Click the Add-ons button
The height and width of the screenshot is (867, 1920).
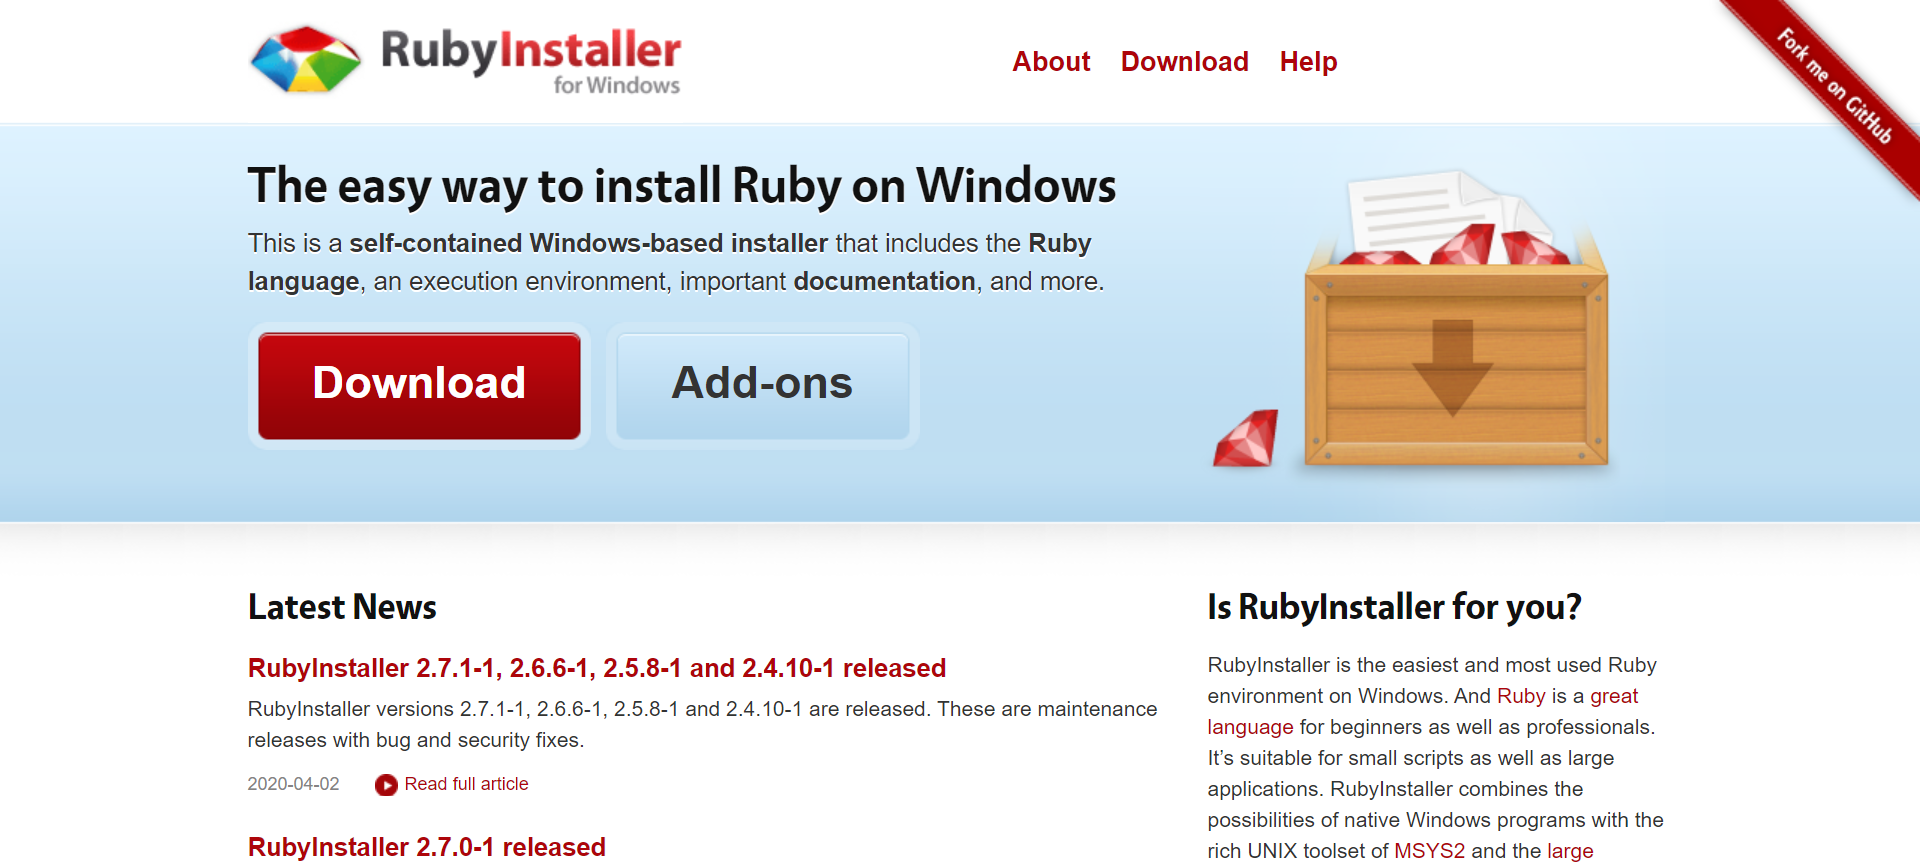coord(762,386)
